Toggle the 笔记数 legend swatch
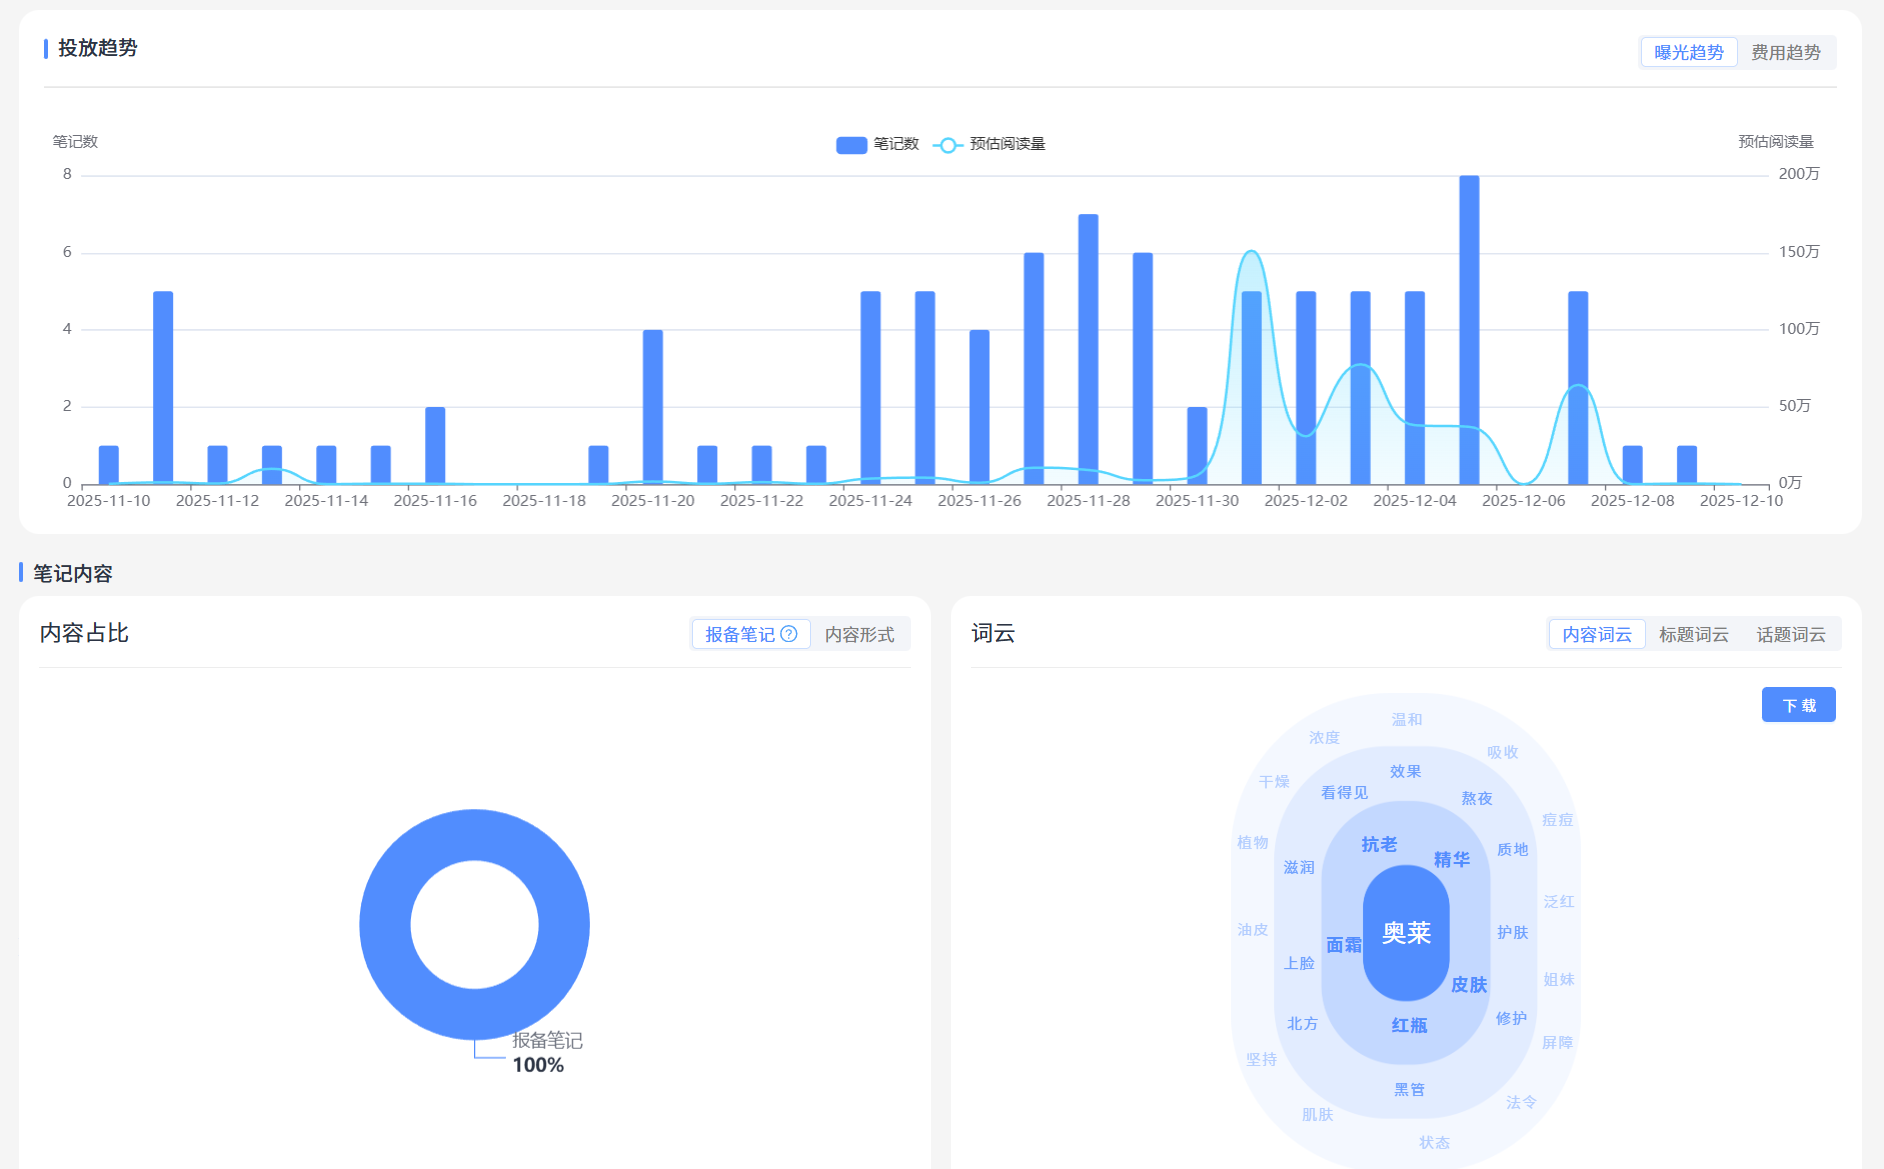The image size is (1884, 1169). click(x=851, y=145)
